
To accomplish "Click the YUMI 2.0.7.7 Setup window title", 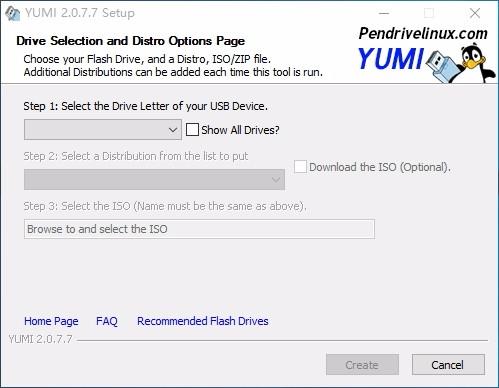I will pos(80,13).
